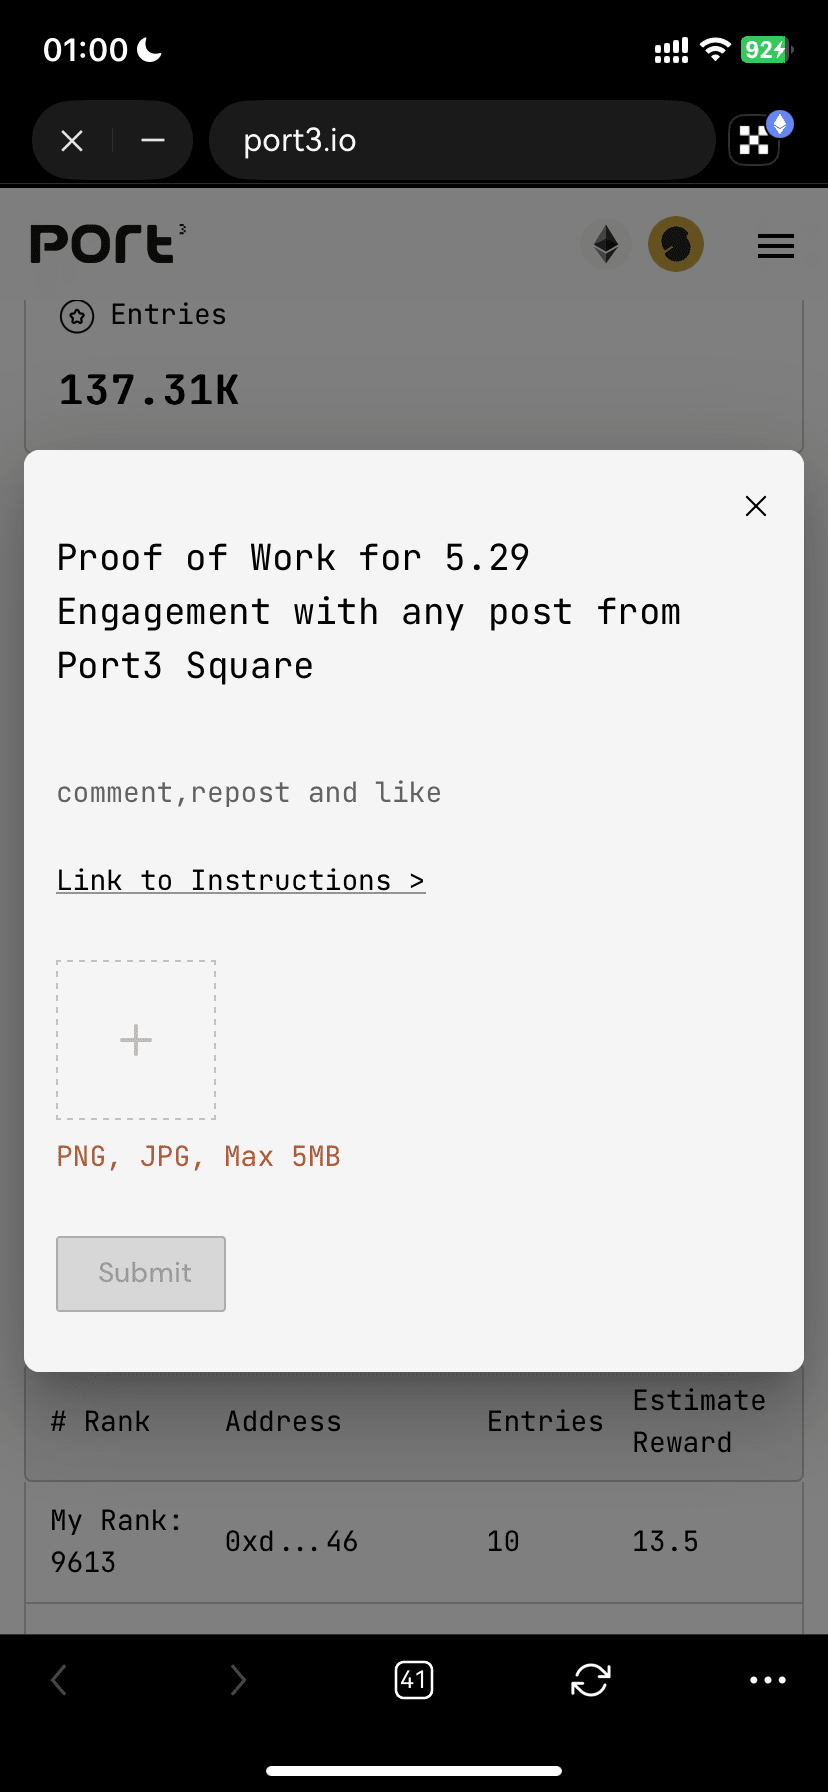The width and height of the screenshot is (828, 1792).
Task: Minimize the in-app browser
Action: [153, 141]
